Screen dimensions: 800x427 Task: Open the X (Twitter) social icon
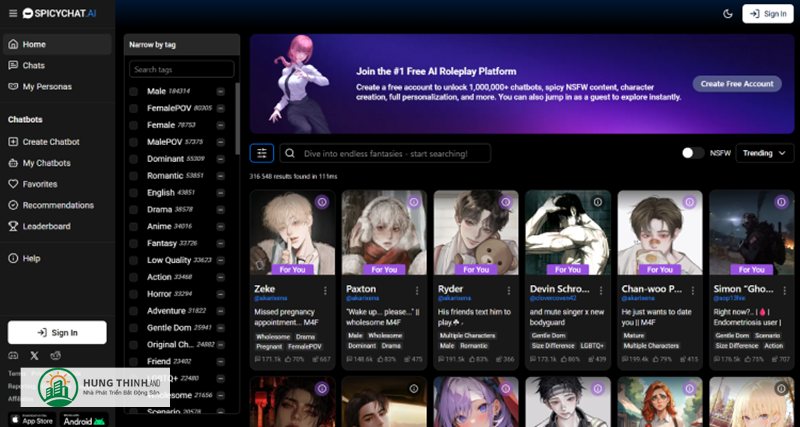pyautogui.click(x=35, y=355)
